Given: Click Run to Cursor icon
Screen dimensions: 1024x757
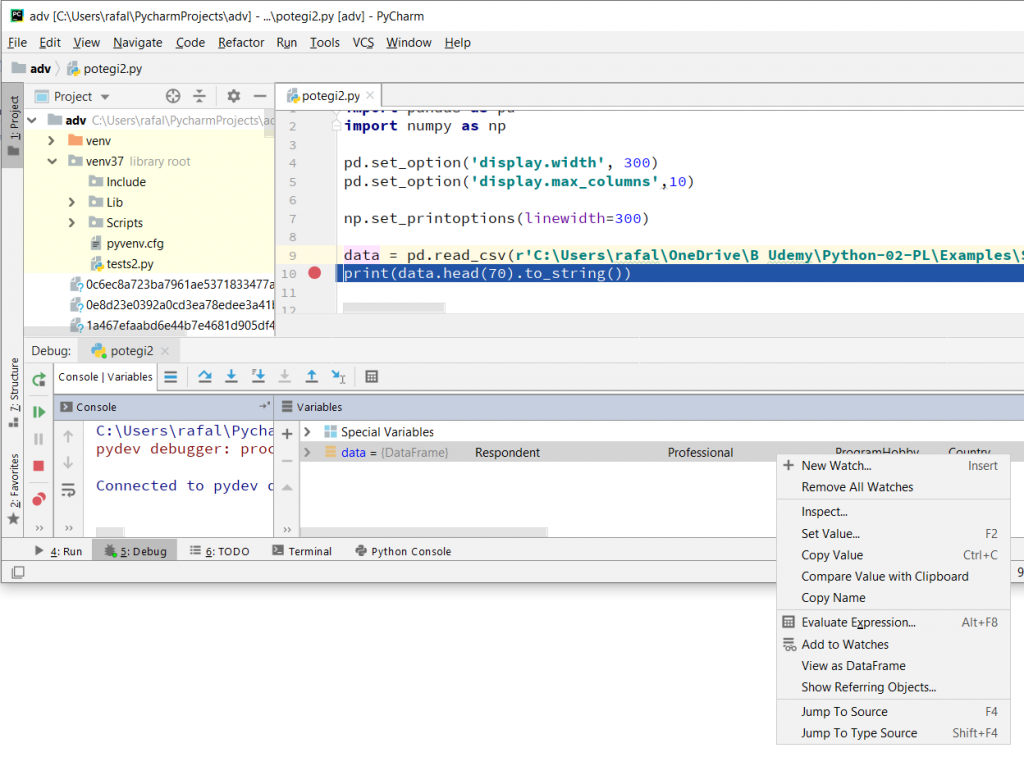Looking at the screenshot, I should pyautogui.click(x=338, y=377).
